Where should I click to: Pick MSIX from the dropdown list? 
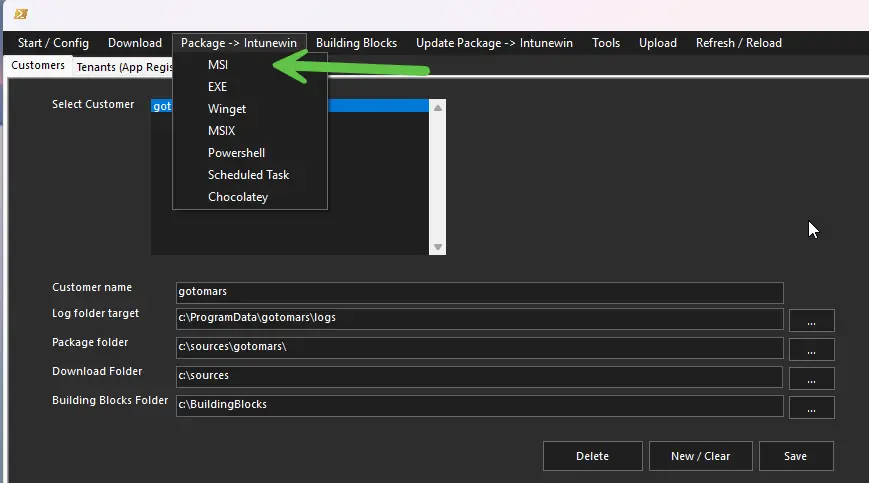pyautogui.click(x=221, y=131)
